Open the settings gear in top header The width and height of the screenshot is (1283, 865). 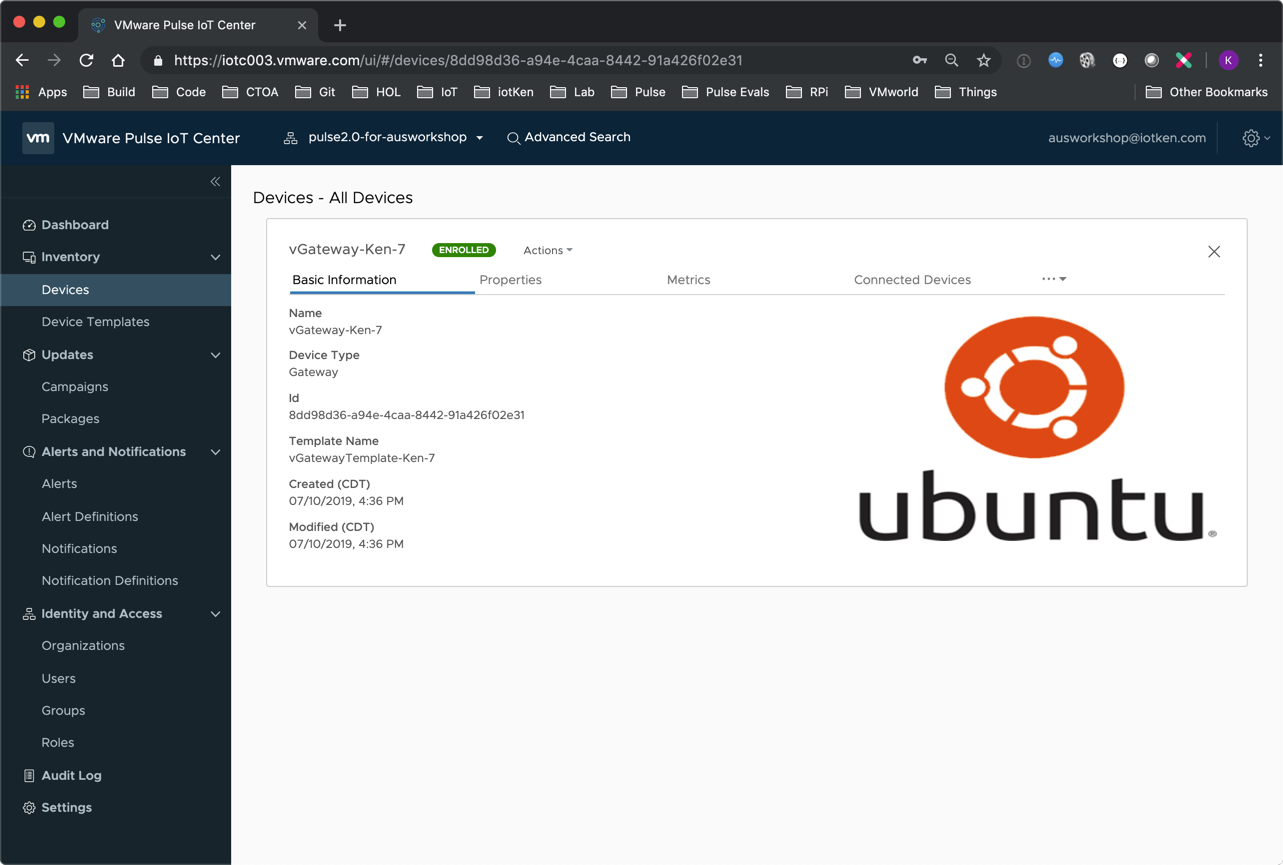click(x=1253, y=138)
